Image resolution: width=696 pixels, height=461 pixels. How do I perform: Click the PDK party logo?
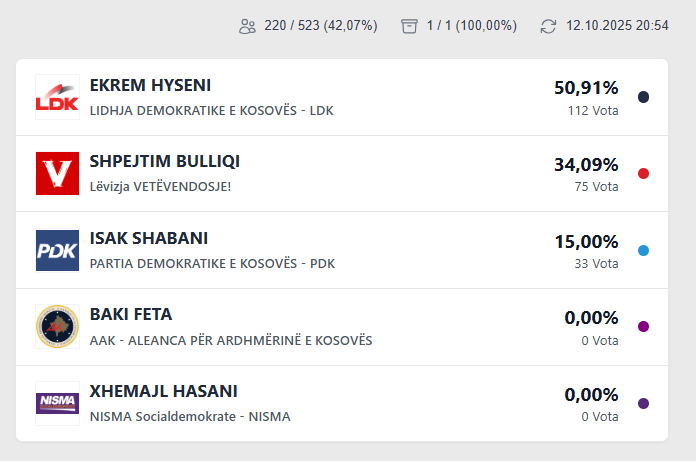click(x=57, y=250)
